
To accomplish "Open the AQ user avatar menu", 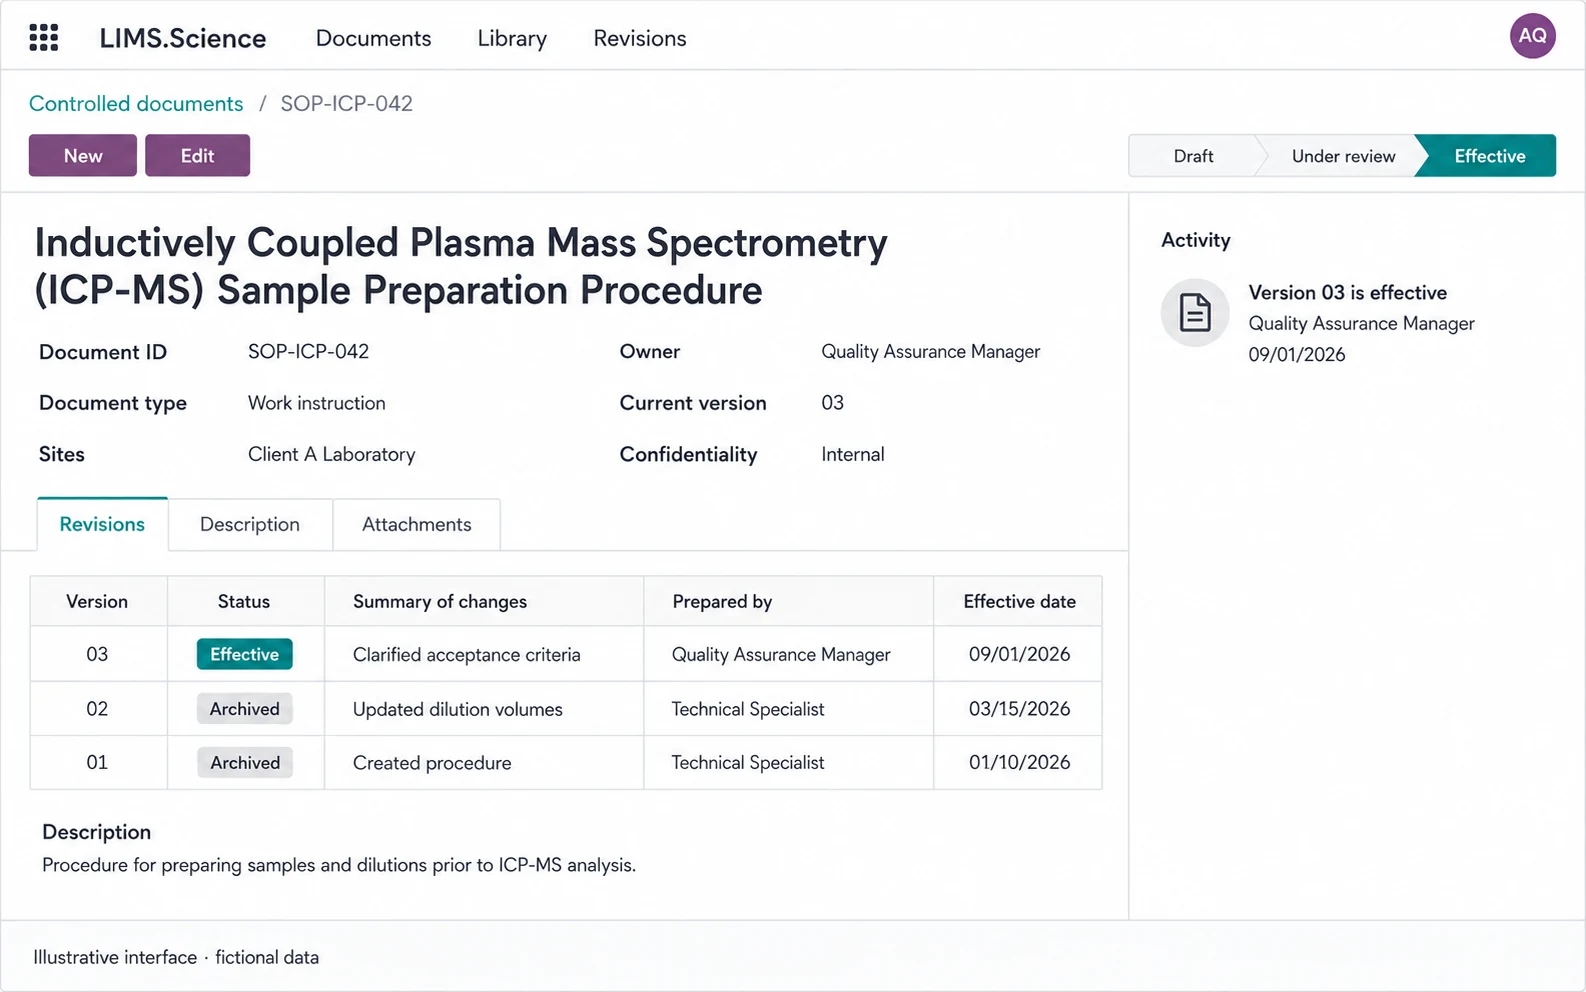I will (1532, 36).
